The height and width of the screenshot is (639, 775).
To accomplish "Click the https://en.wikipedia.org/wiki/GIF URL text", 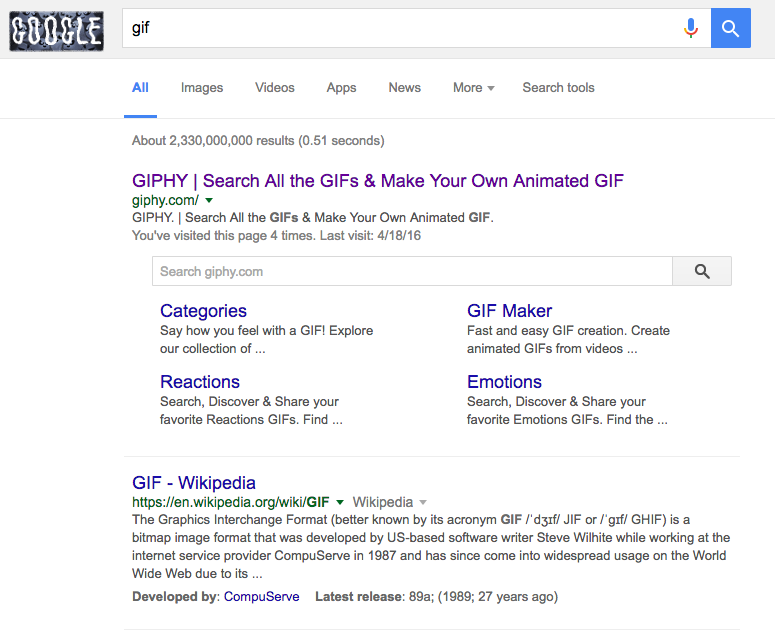I will (x=230, y=502).
